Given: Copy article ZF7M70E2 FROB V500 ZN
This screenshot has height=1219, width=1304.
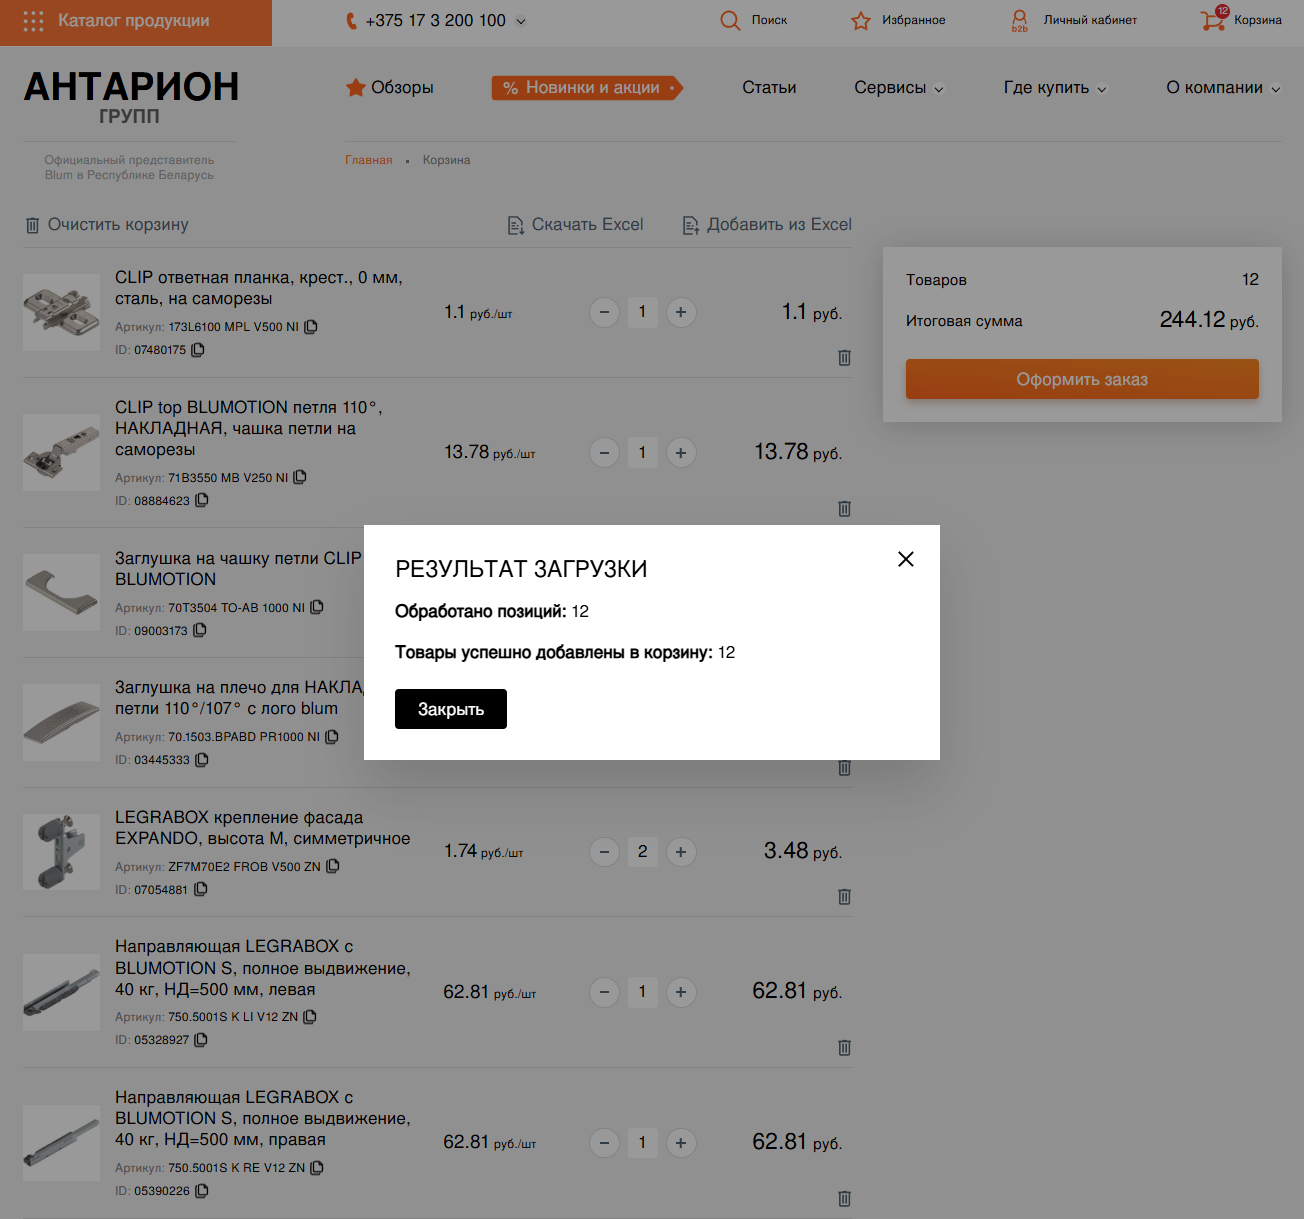Looking at the screenshot, I should 333,866.
